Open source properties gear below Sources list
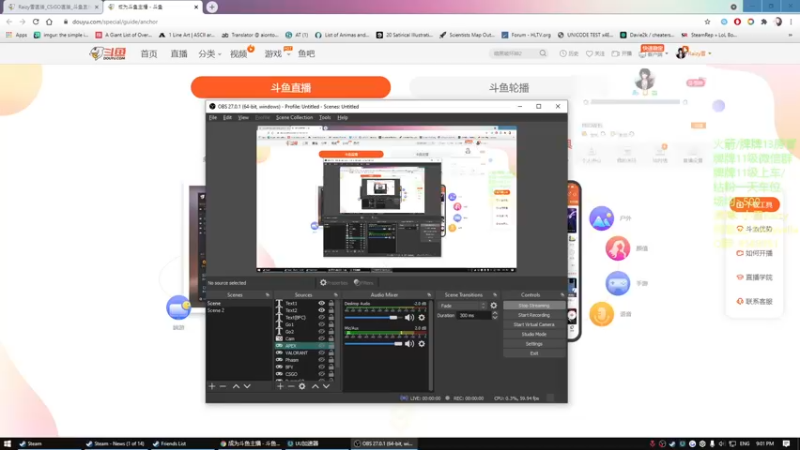Viewport: 800px width, 450px height. [x=302, y=386]
